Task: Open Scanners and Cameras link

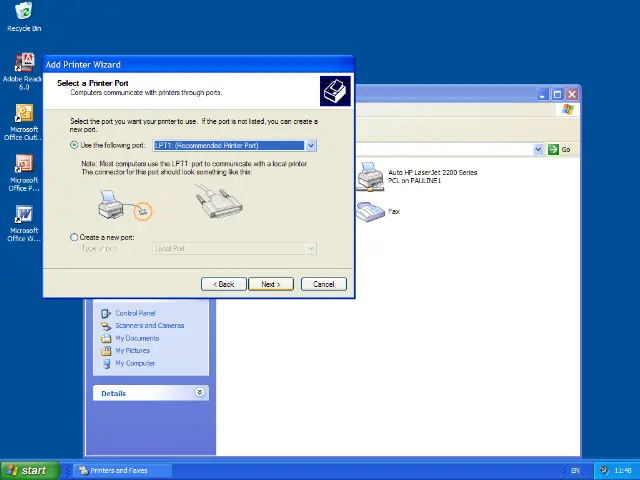Action: [x=150, y=325]
